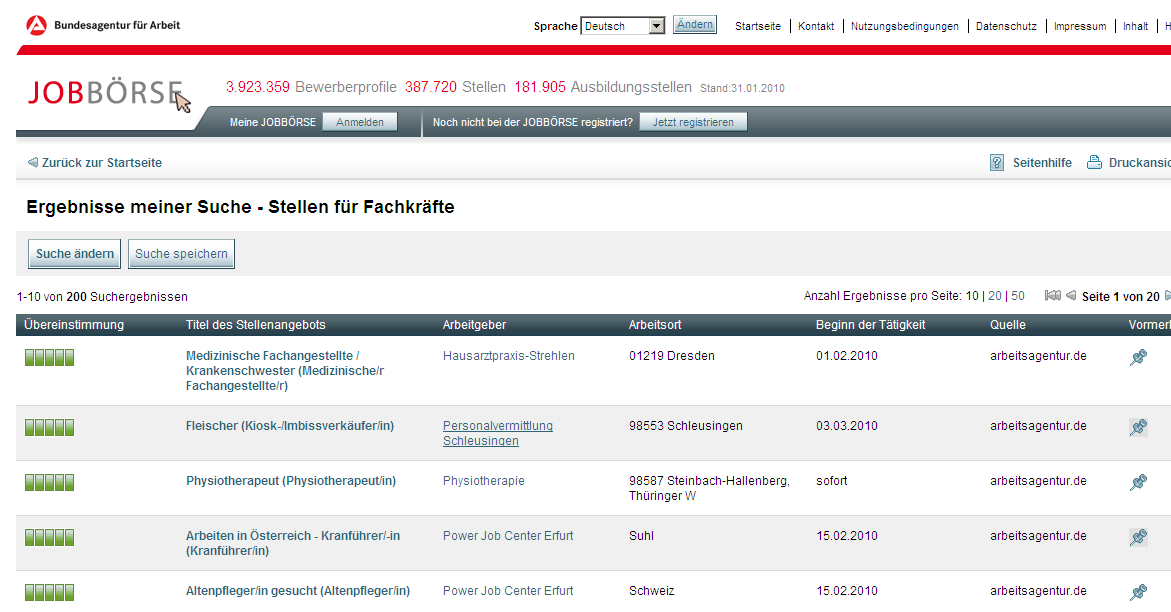Open employer Personalvermittlung Schleusingen link

click(498, 433)
